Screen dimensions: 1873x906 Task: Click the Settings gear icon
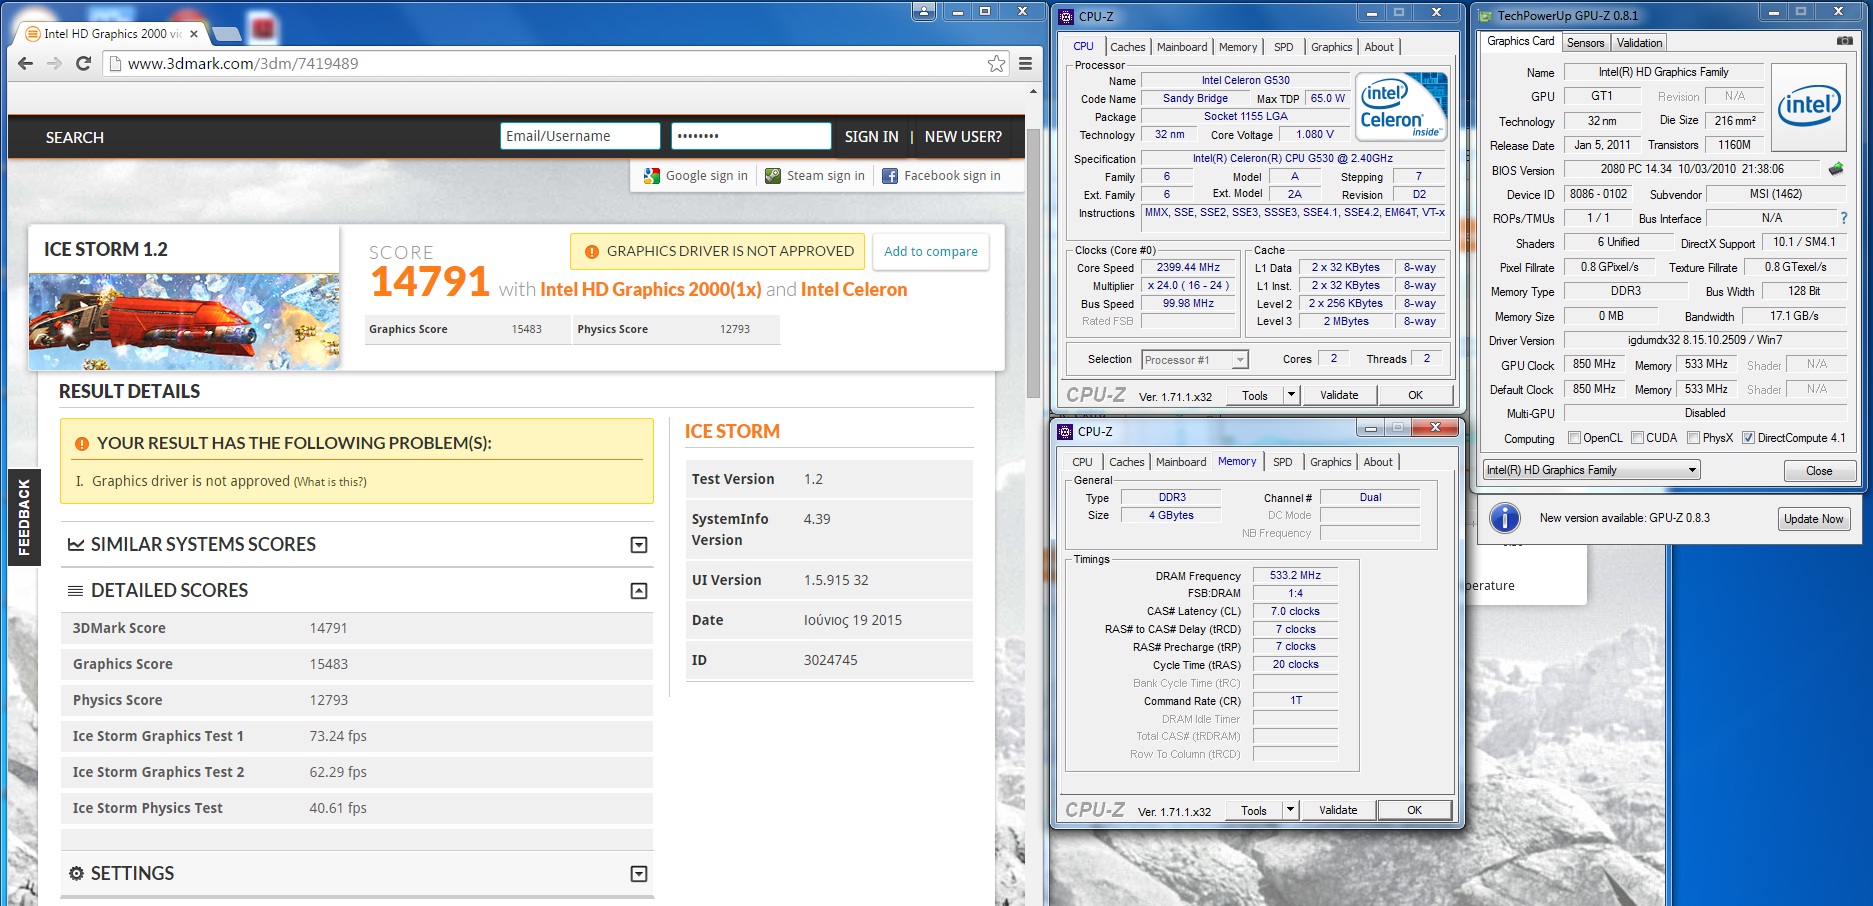pyautogui.click(x=76, y=873)
